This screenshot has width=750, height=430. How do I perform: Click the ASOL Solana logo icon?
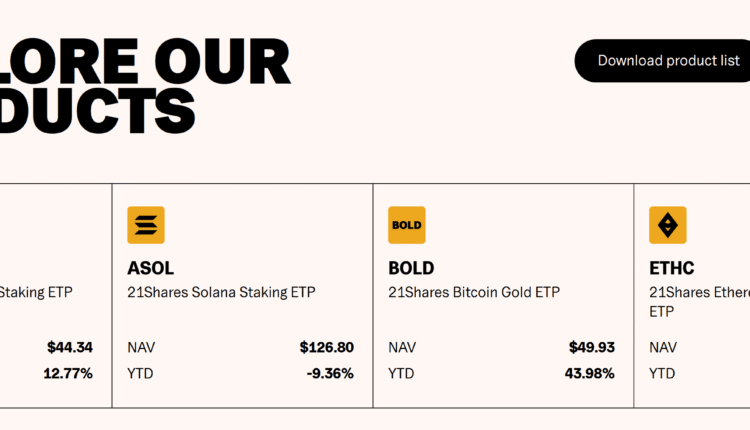click(x=146, y=225)
